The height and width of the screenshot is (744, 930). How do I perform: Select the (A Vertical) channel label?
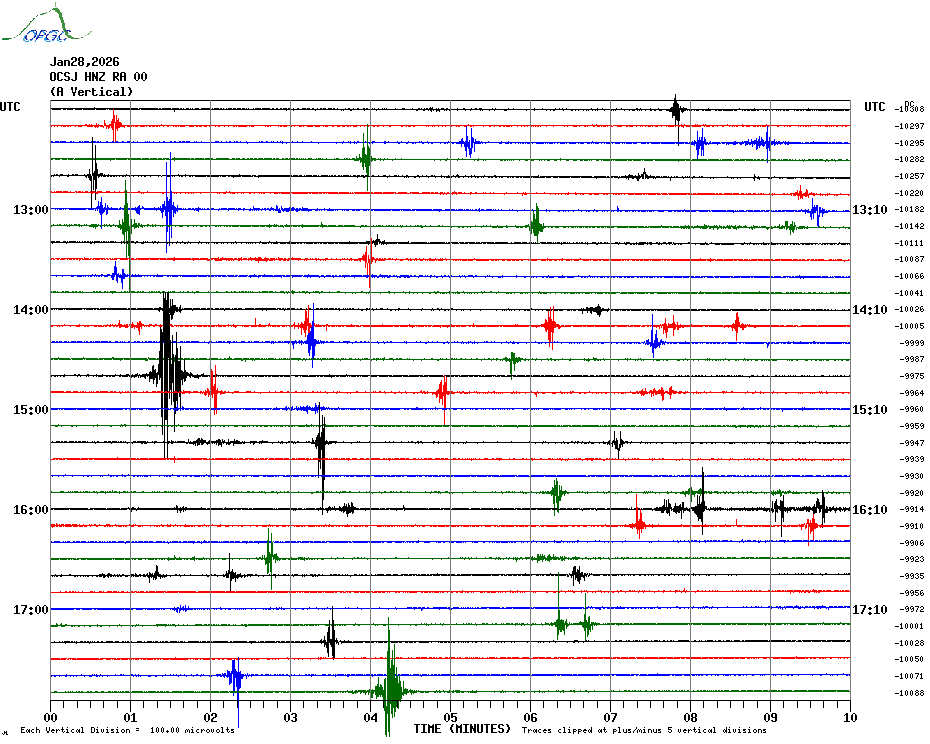click(x=91, y=92)
